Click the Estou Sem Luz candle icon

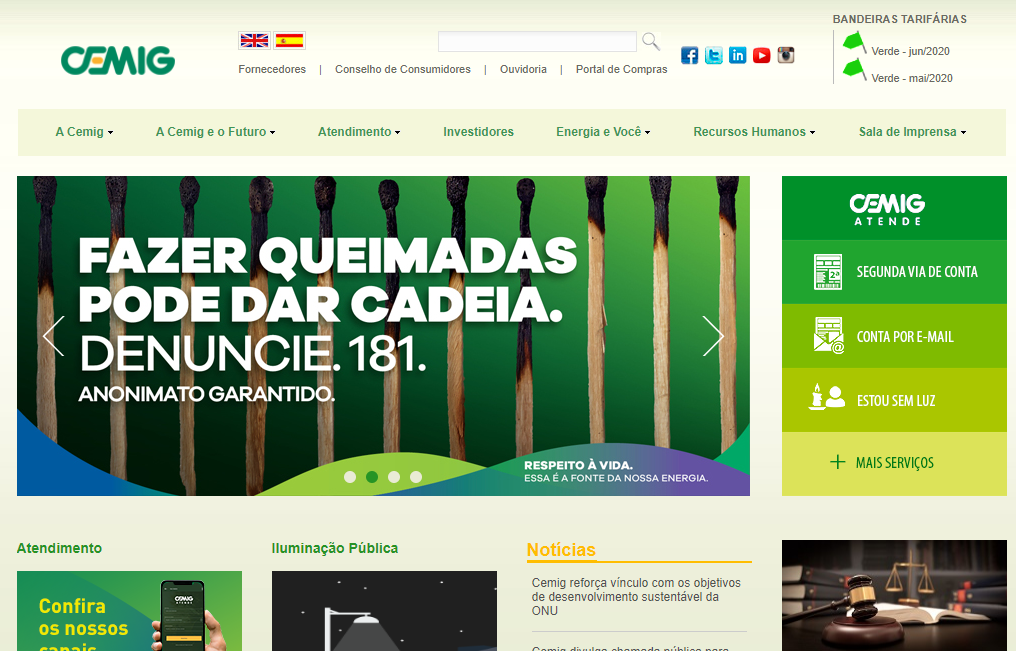click(x=827, y=397)
